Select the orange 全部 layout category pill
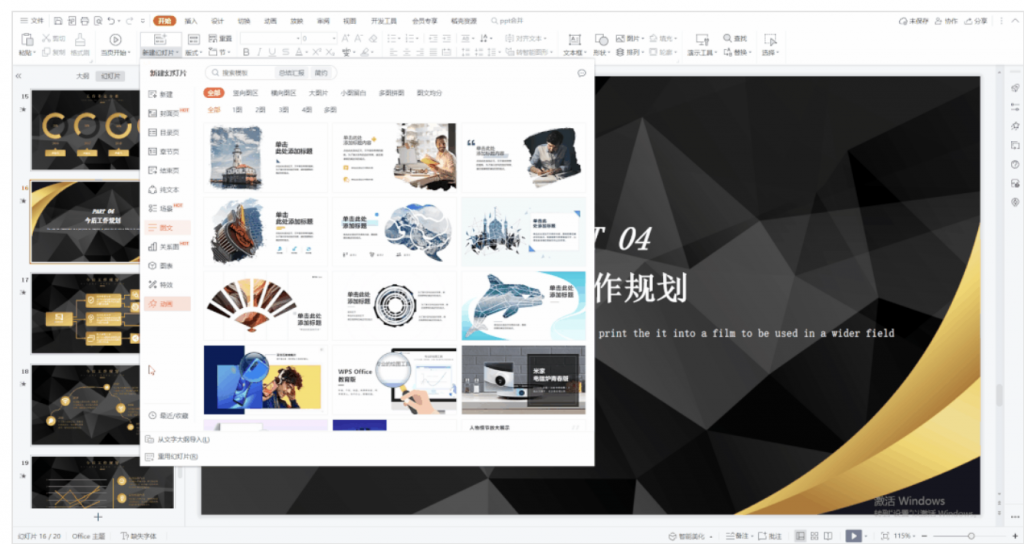The image size is (1024, 544). 214,93
